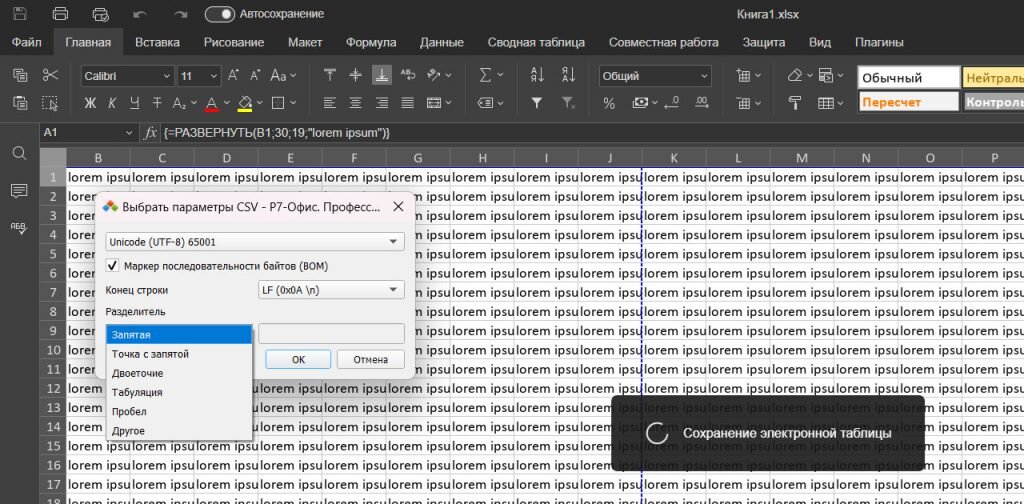Click the Copy style paint roller icon

[x=795, y=103]
